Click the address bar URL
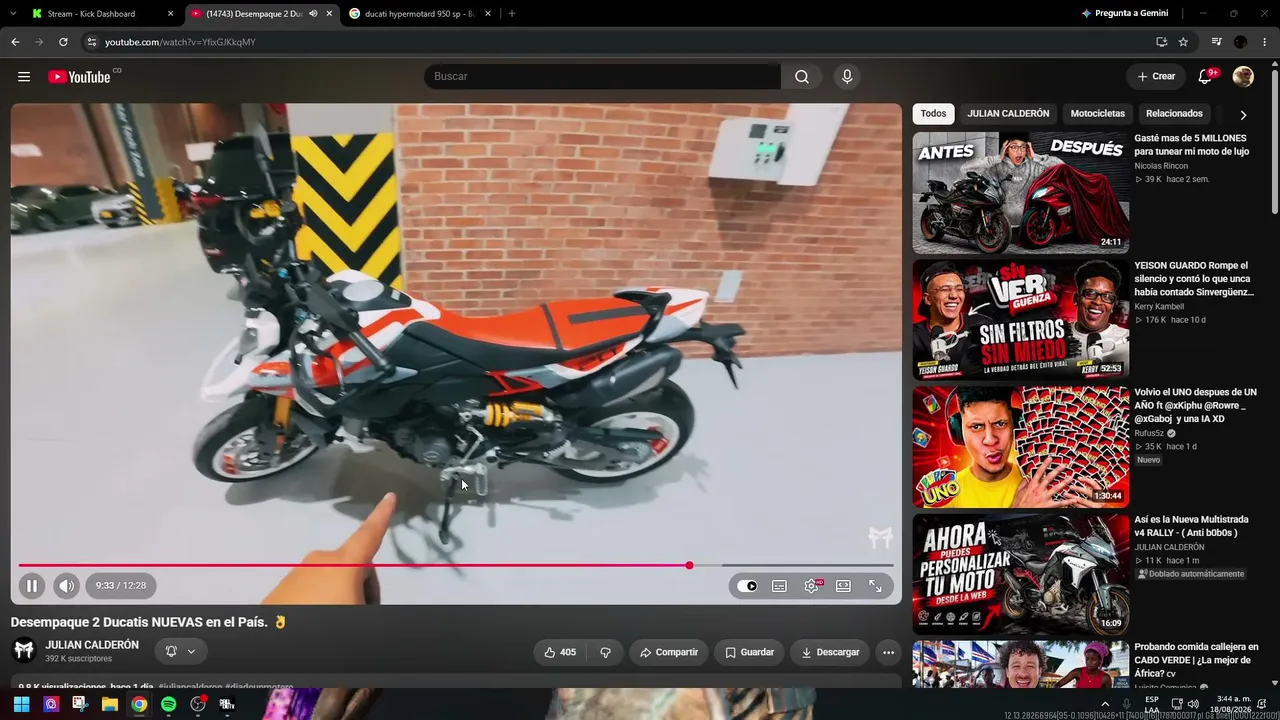 coord(180,42)
